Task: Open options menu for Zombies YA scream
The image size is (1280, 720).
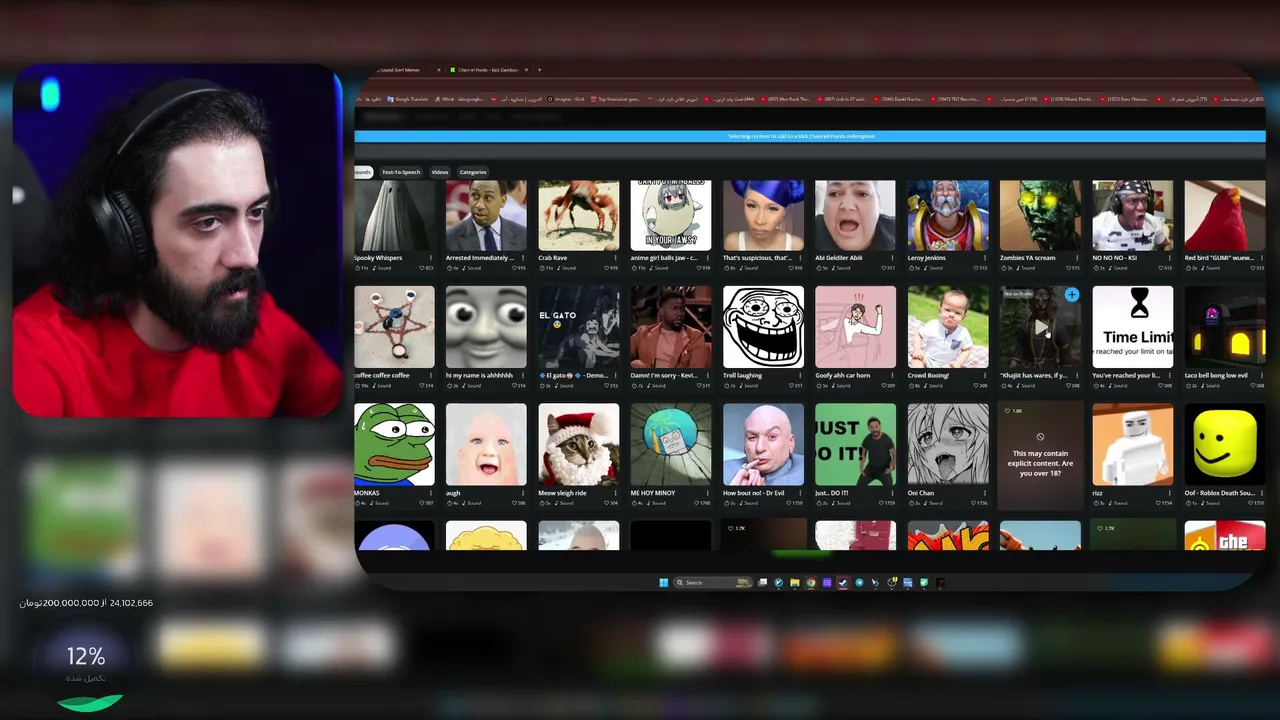Action: point(1077,258)
